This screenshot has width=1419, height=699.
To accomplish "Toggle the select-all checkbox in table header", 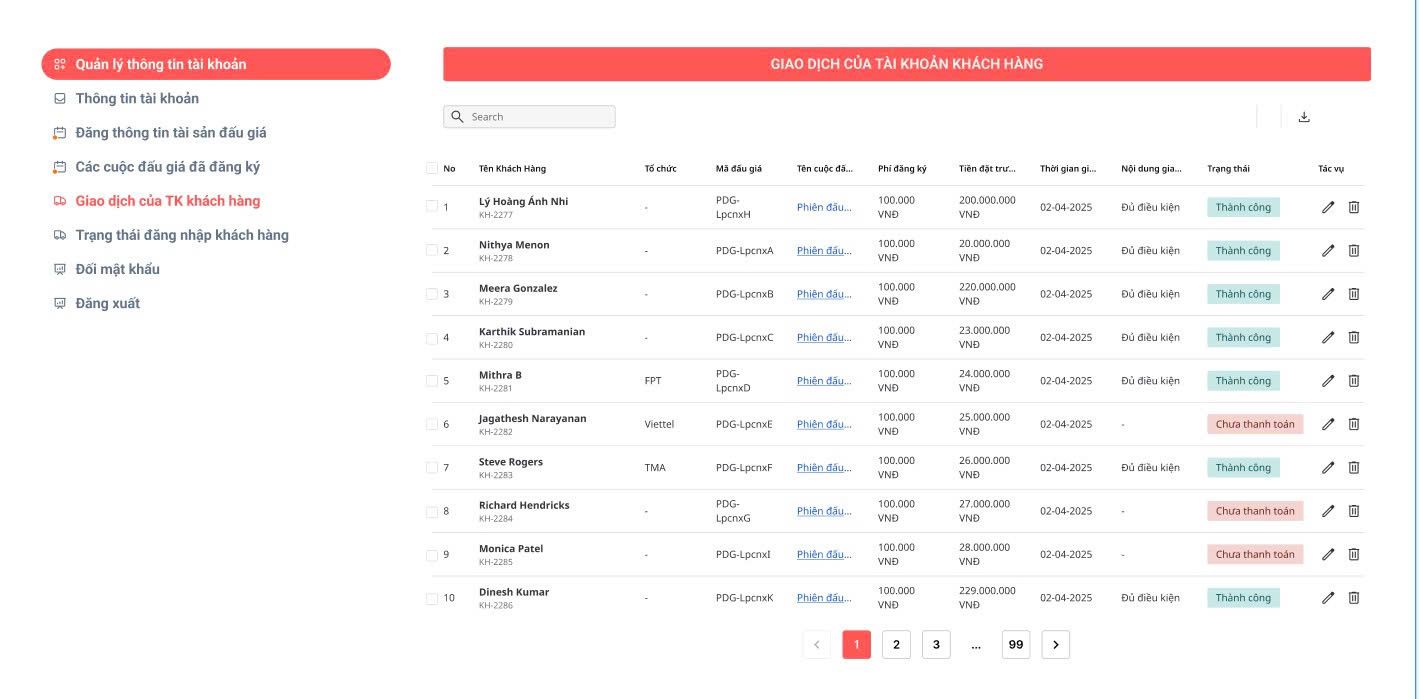I will 432,168.
